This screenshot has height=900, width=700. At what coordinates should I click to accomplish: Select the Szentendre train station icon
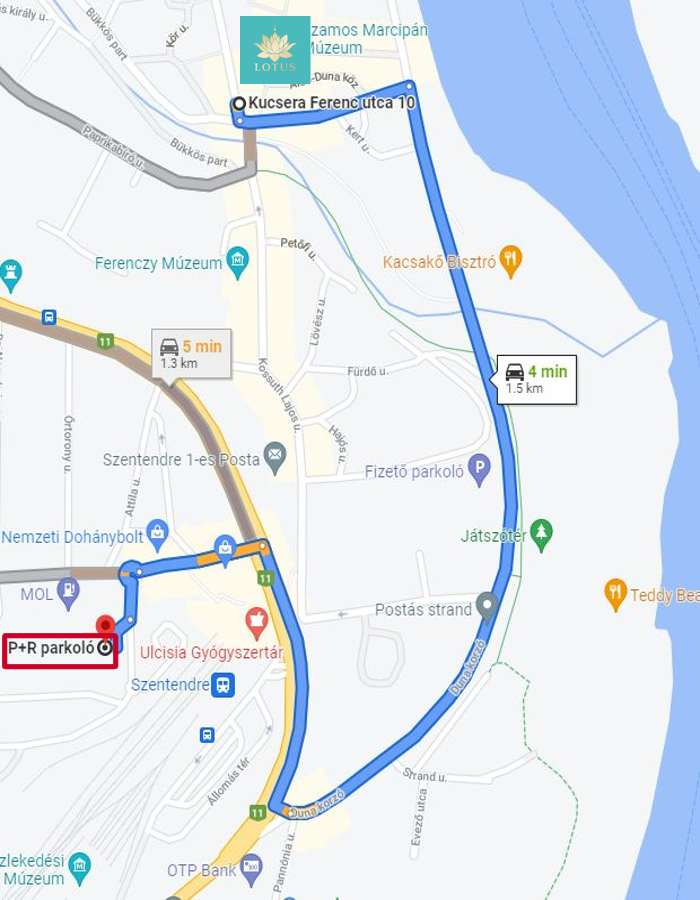[223, 685]
